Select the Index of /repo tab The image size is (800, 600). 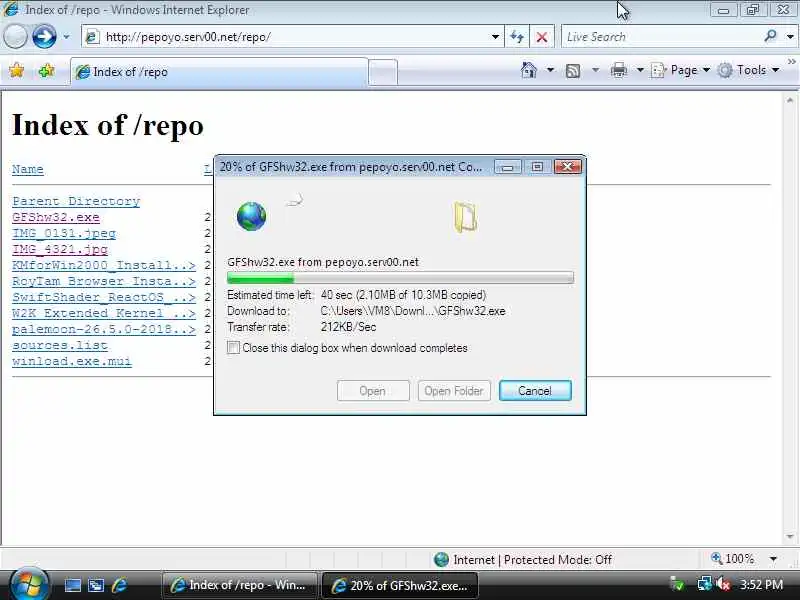tap(219, 72)
